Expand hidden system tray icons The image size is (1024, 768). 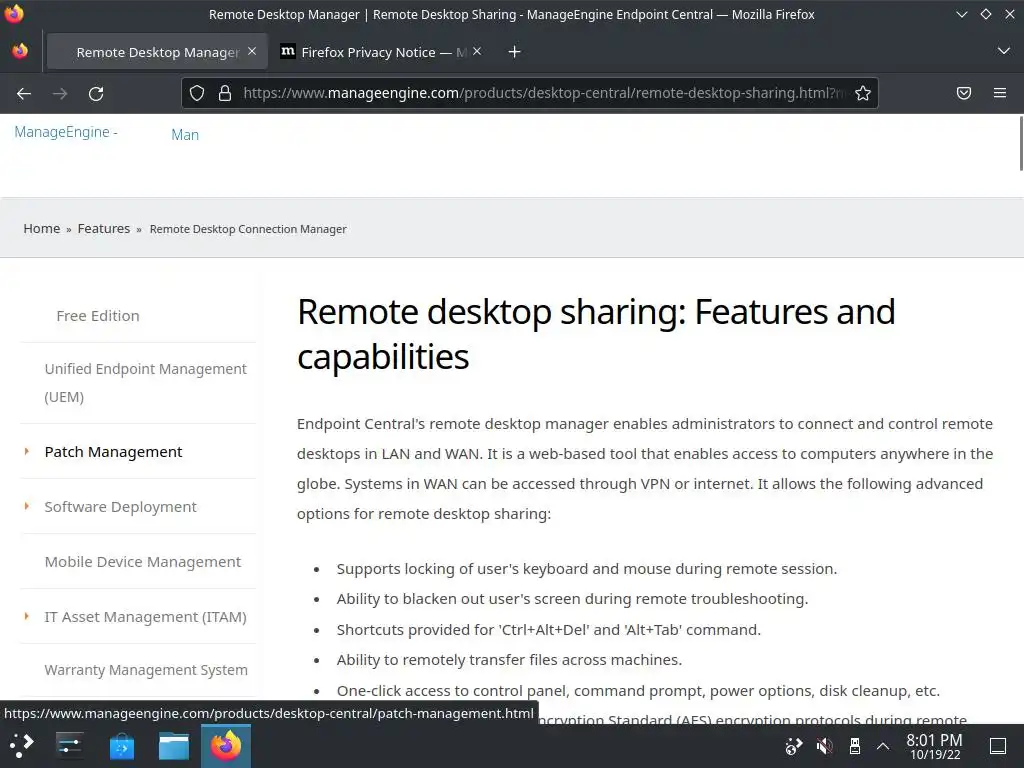pyautogui.click(x=883, y=746)
